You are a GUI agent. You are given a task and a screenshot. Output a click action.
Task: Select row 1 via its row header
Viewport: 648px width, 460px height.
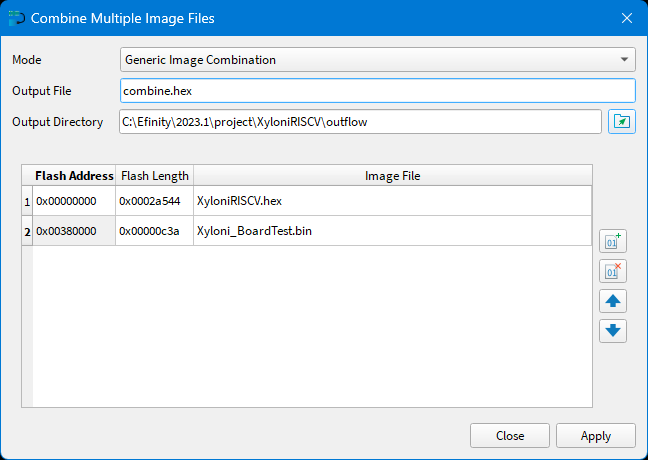(27, 200)
